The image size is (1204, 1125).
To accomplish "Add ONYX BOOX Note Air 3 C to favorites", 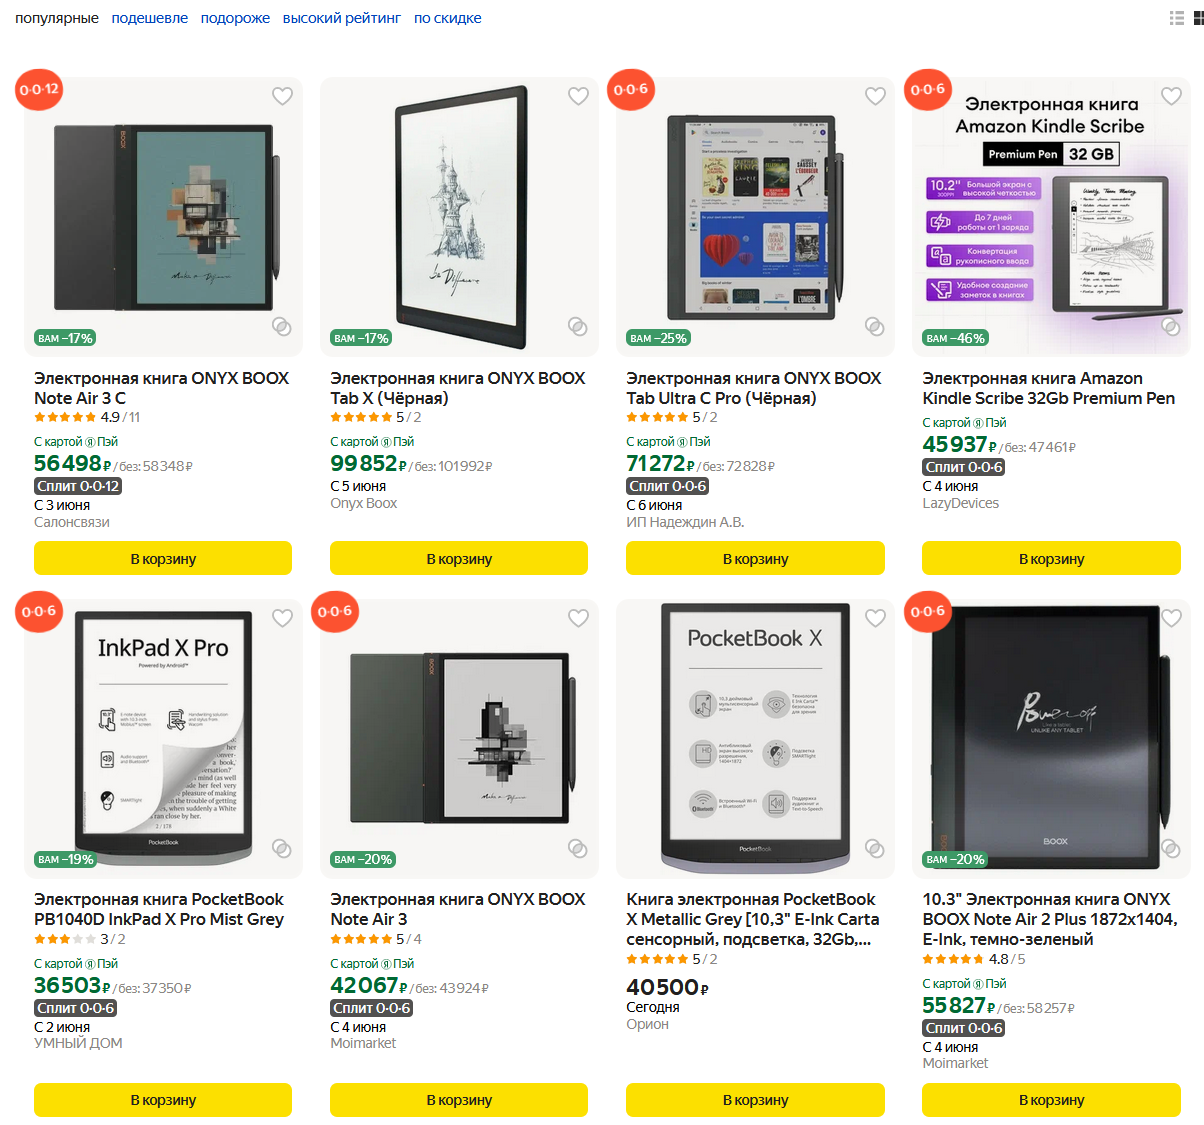I will point(283,96).
